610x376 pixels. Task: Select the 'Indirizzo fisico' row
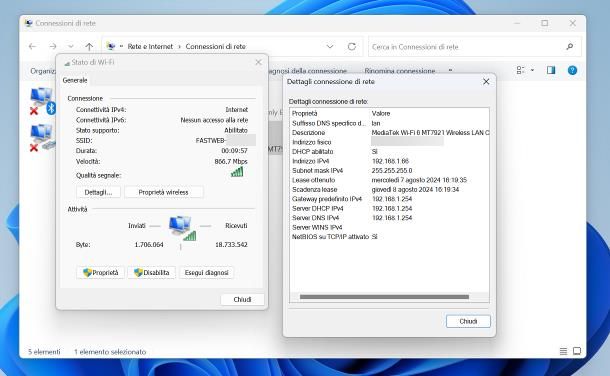[x=389, y=142]
